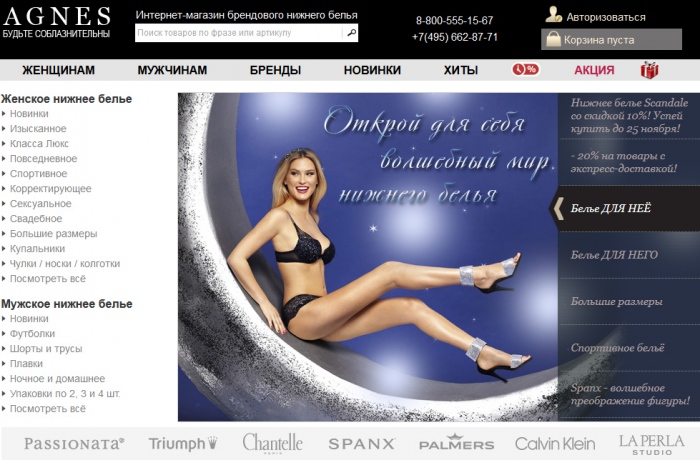Viewport: 700px width, 460px height.
Task: Open the SPANX brand logo
Action: 362,444
